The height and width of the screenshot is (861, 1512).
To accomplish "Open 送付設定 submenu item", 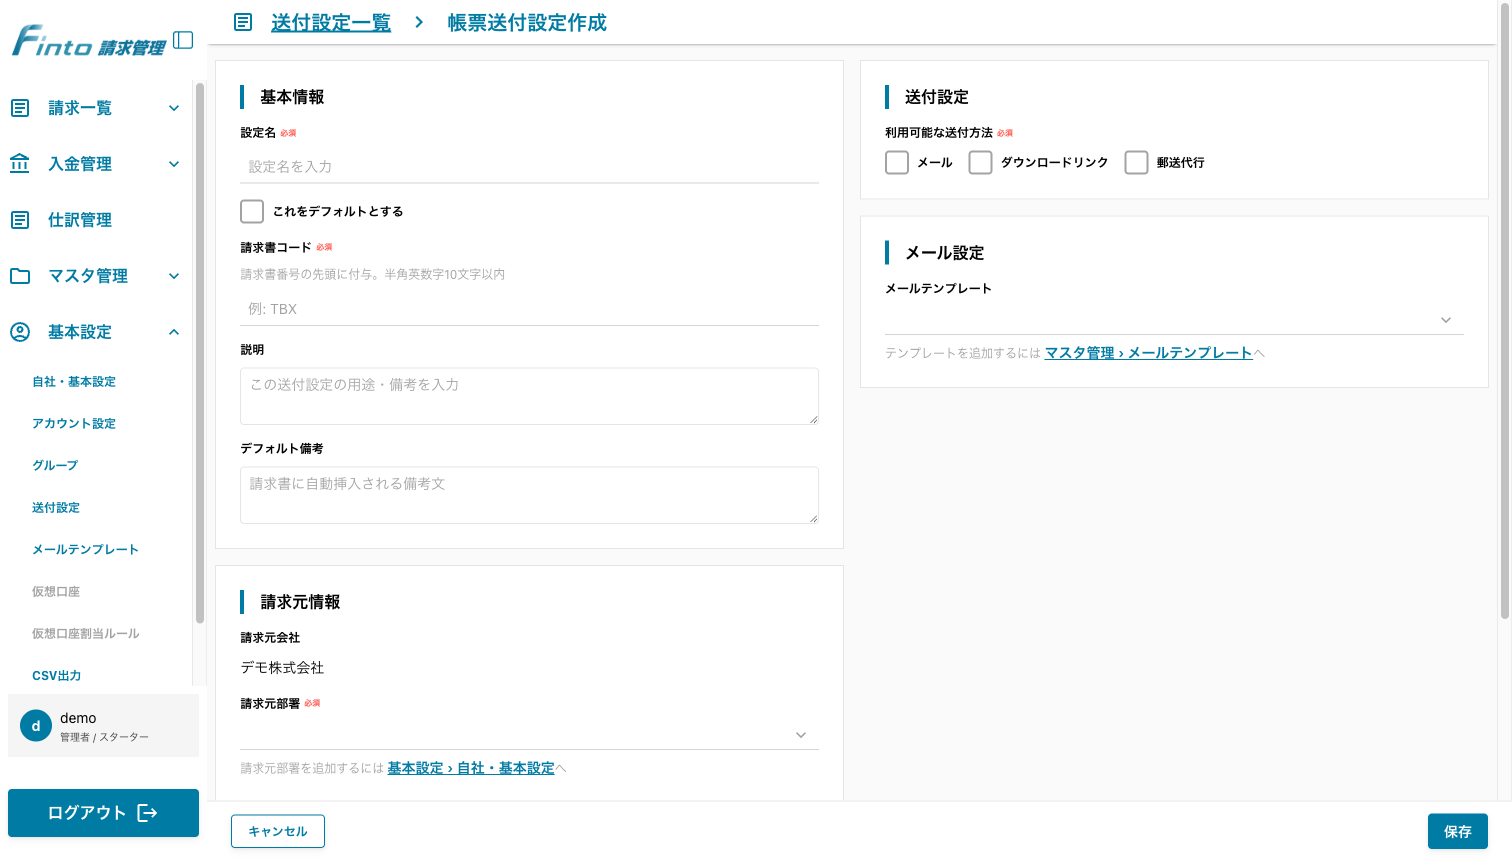I will (x=56, y=508).
